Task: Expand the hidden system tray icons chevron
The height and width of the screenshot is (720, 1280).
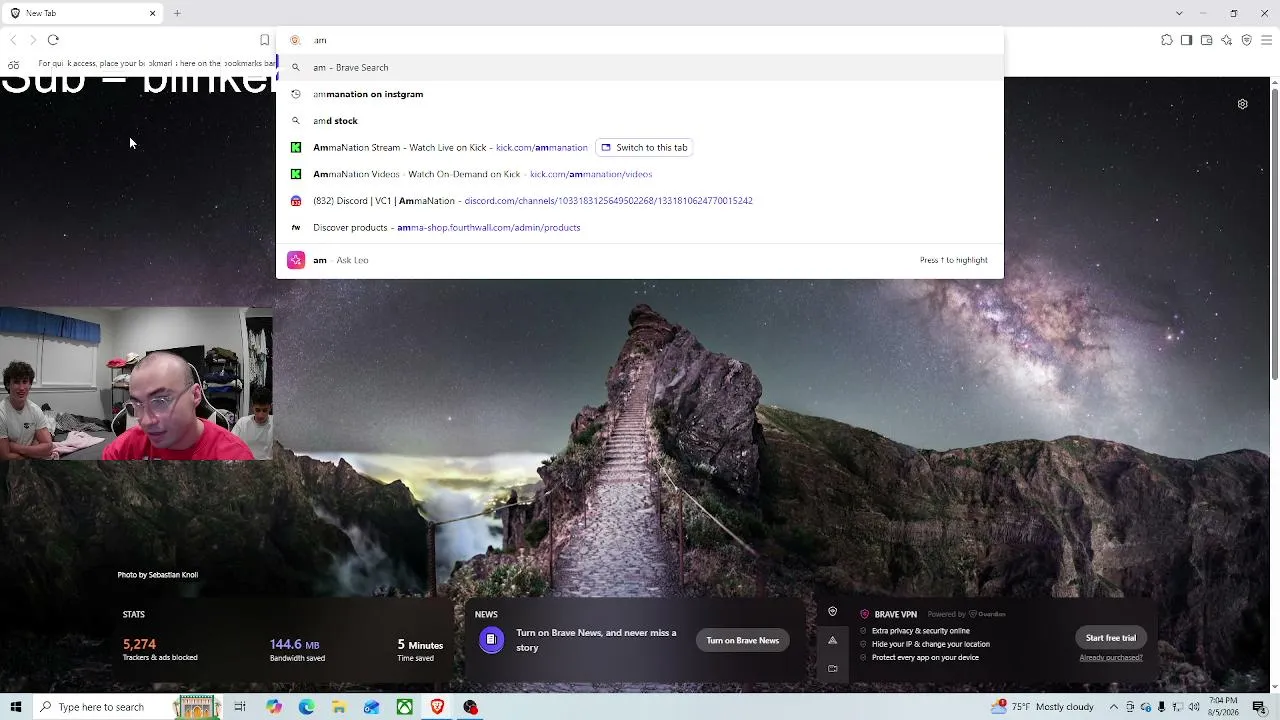Action: pos(1114,707)
